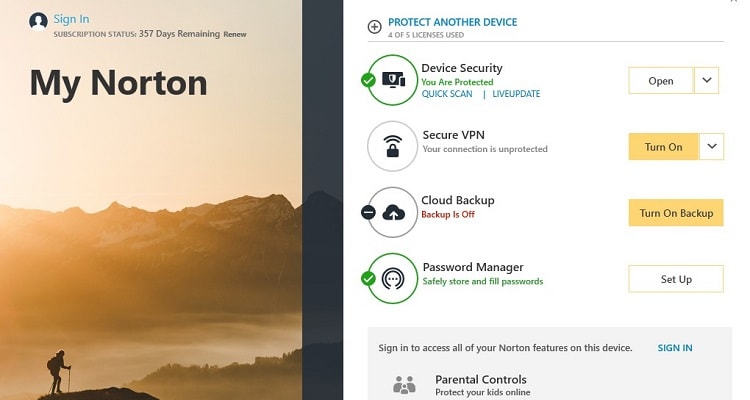Screen dimensions: 750x400
Task: Click the Cloud Backup title
Action: [458, 200]
